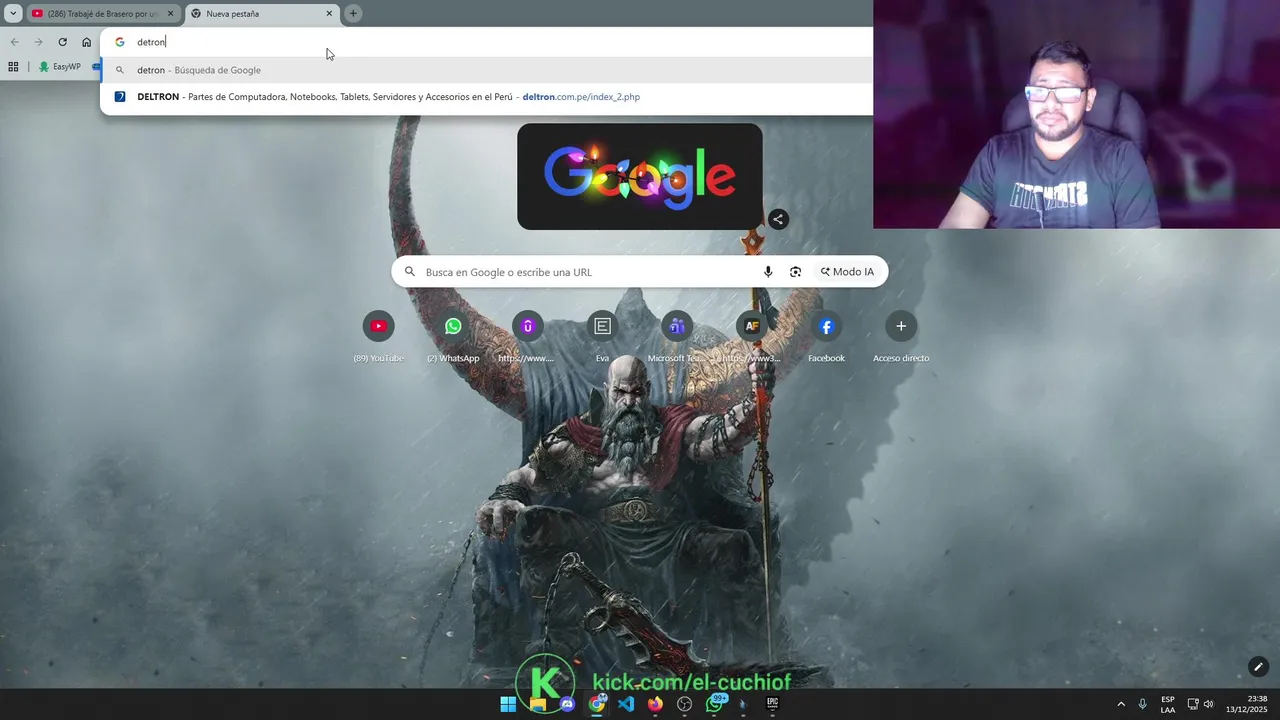Open the Eva shortcut tile
Image resolution: width=1280 pixels, height=720 pixels.
(x=602, y=336)
